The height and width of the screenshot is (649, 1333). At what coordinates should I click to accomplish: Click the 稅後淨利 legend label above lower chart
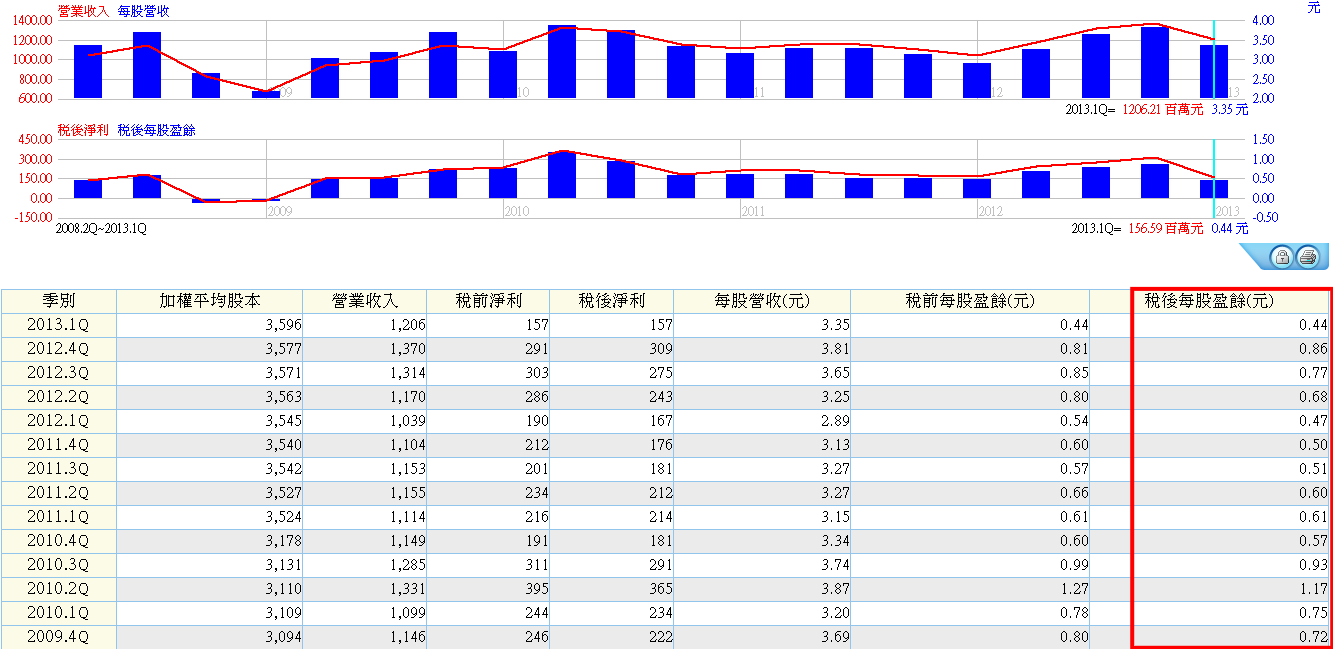(83, 130)
